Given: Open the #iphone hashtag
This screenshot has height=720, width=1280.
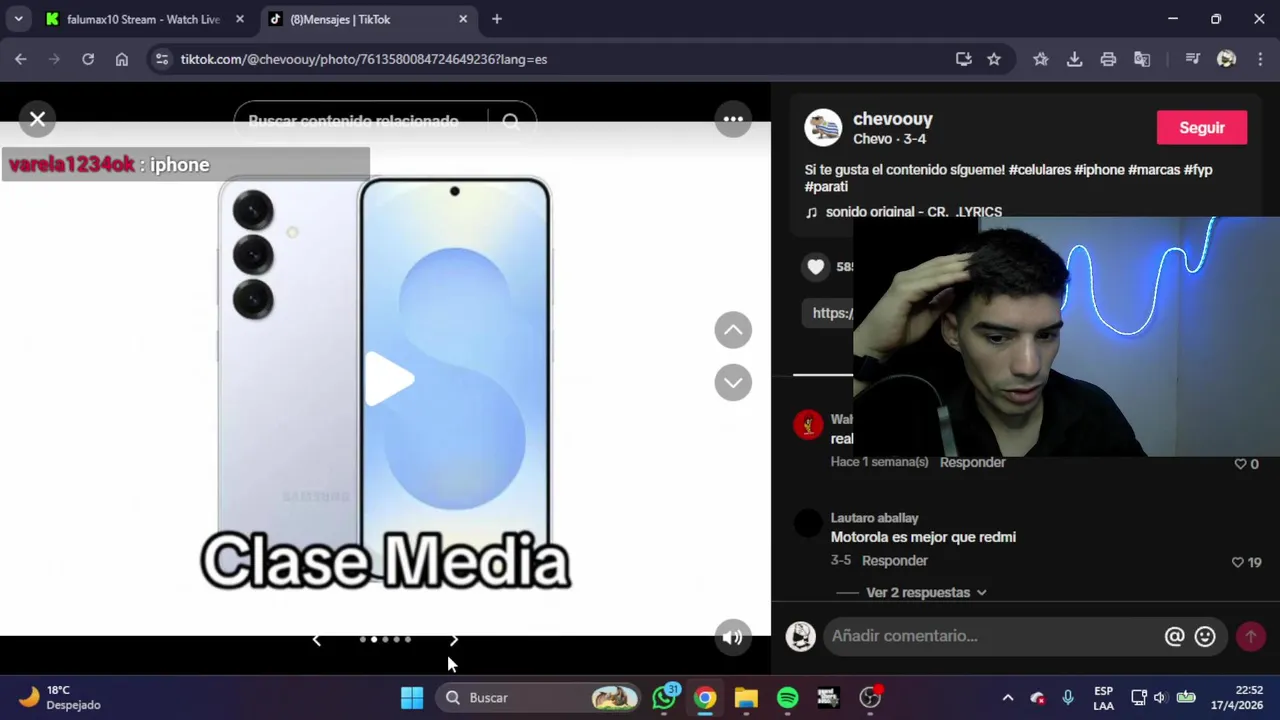Looking at the screenshot, I should [1100, 170].
